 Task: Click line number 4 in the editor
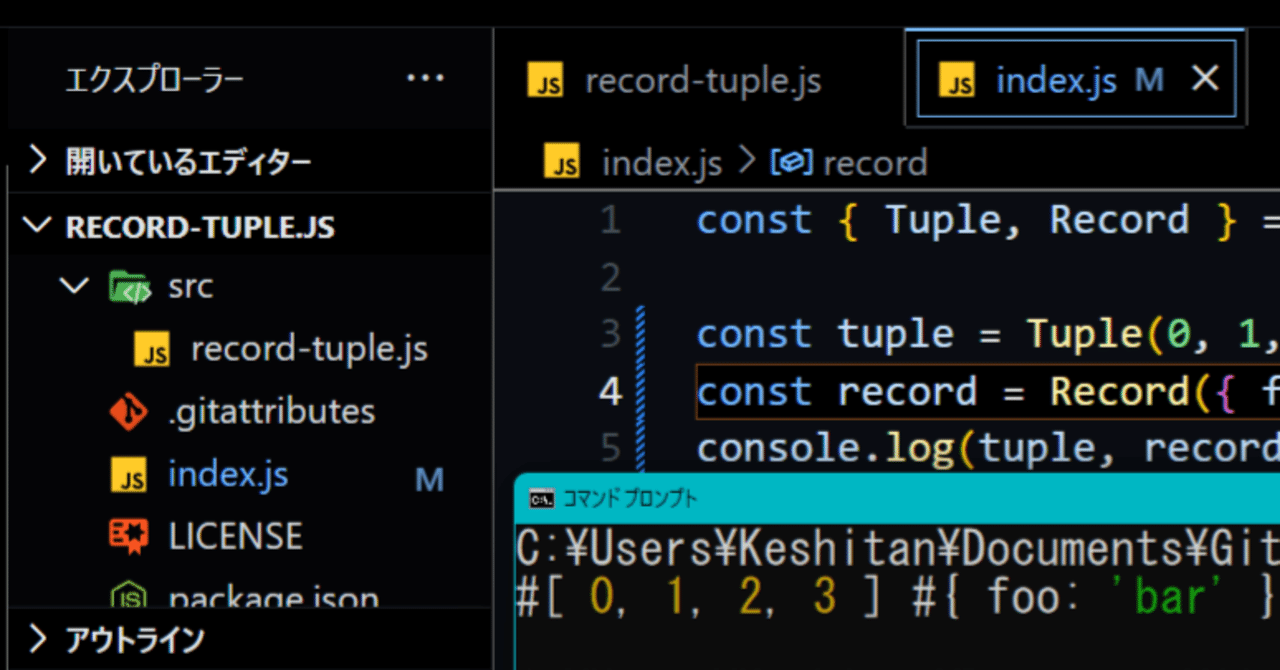point(610,392)
